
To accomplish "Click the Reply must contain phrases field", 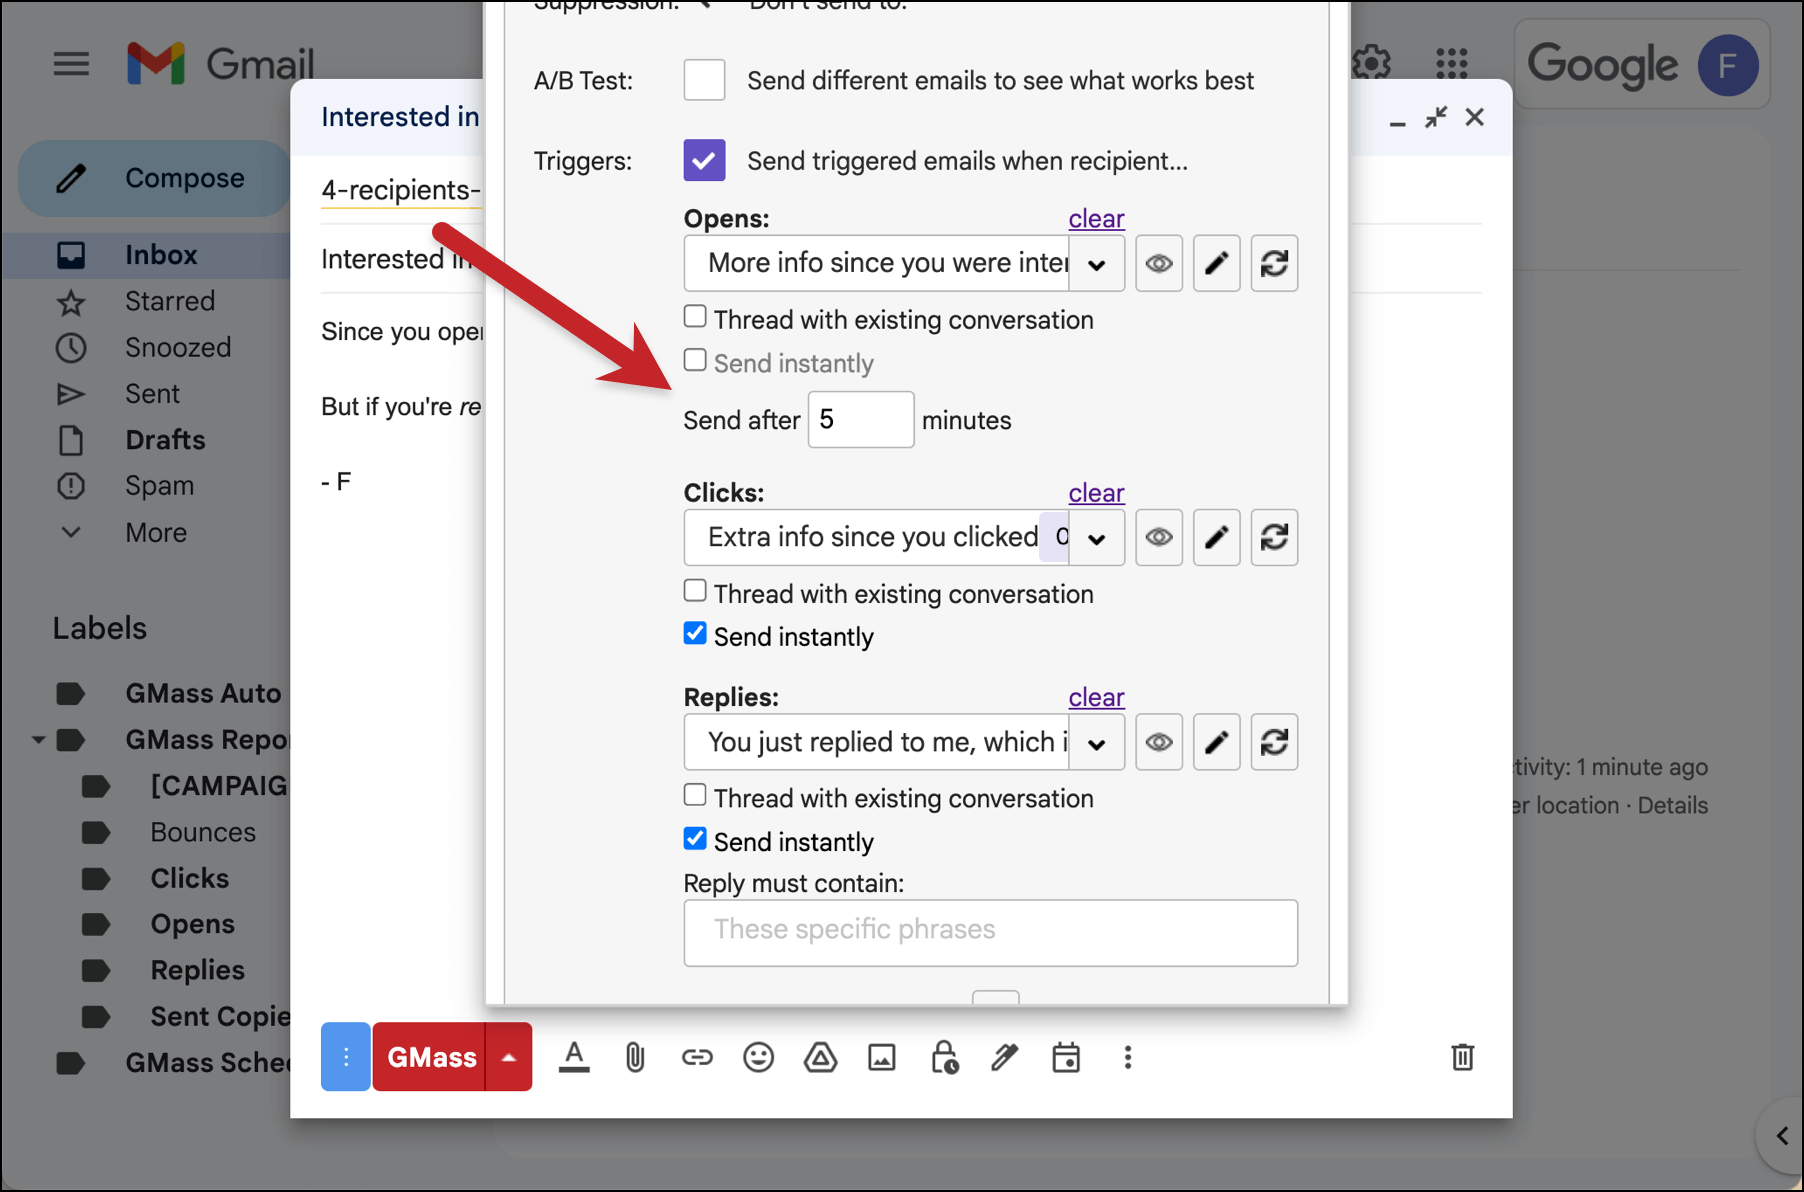I will 990,932.
